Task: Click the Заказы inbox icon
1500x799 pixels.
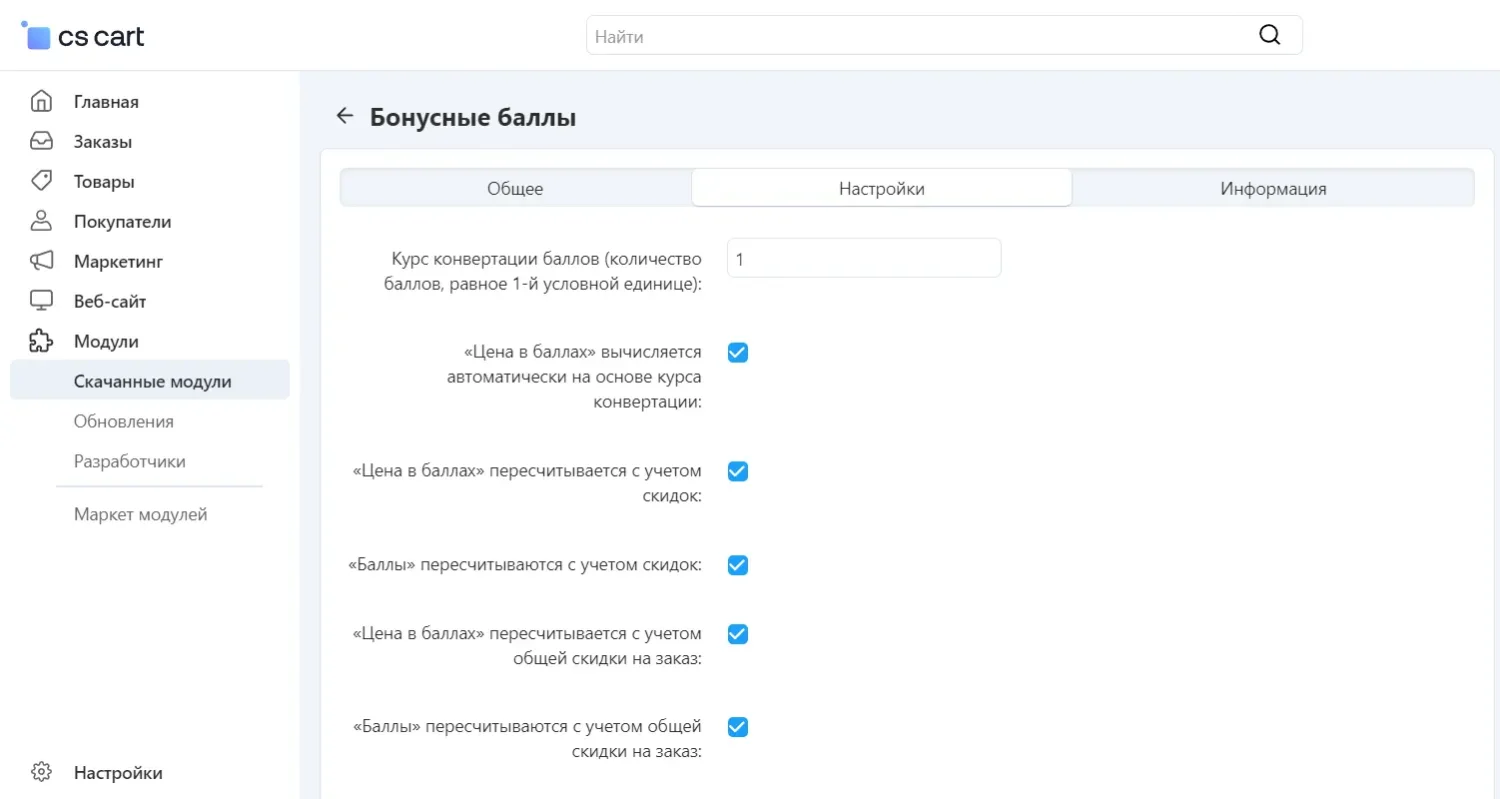Action: tap(41, 141)
